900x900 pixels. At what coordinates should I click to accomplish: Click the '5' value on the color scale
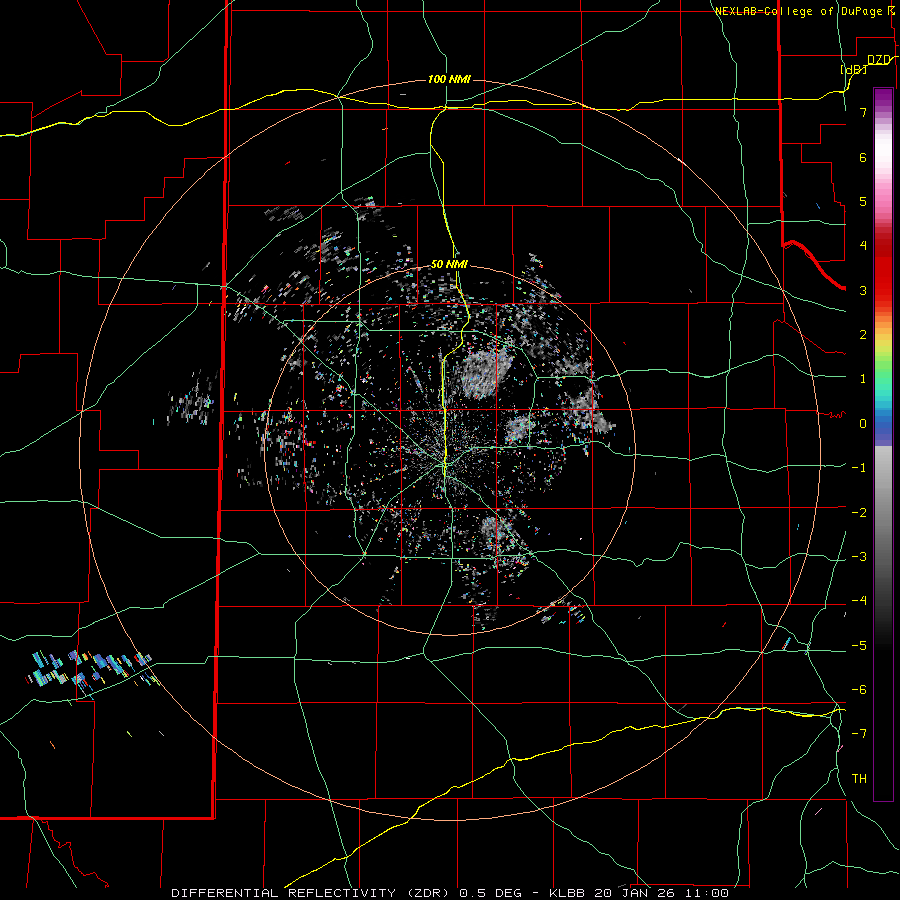[x=863, y=201]
